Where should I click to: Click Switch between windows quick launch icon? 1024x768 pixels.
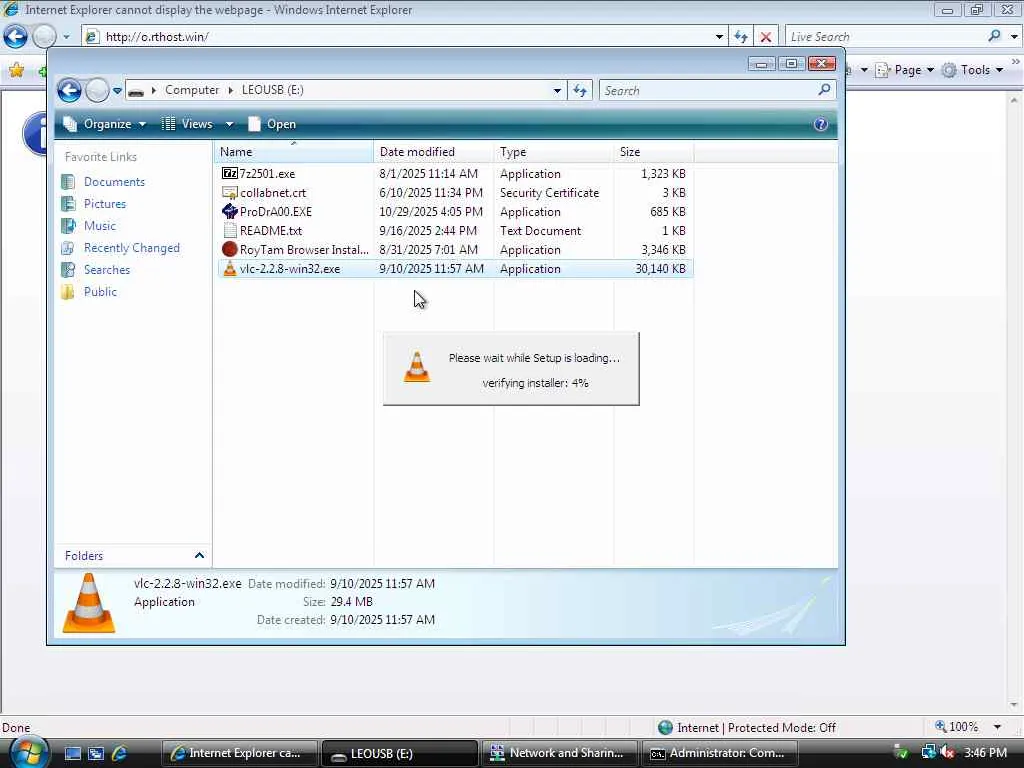click(96, 754)
